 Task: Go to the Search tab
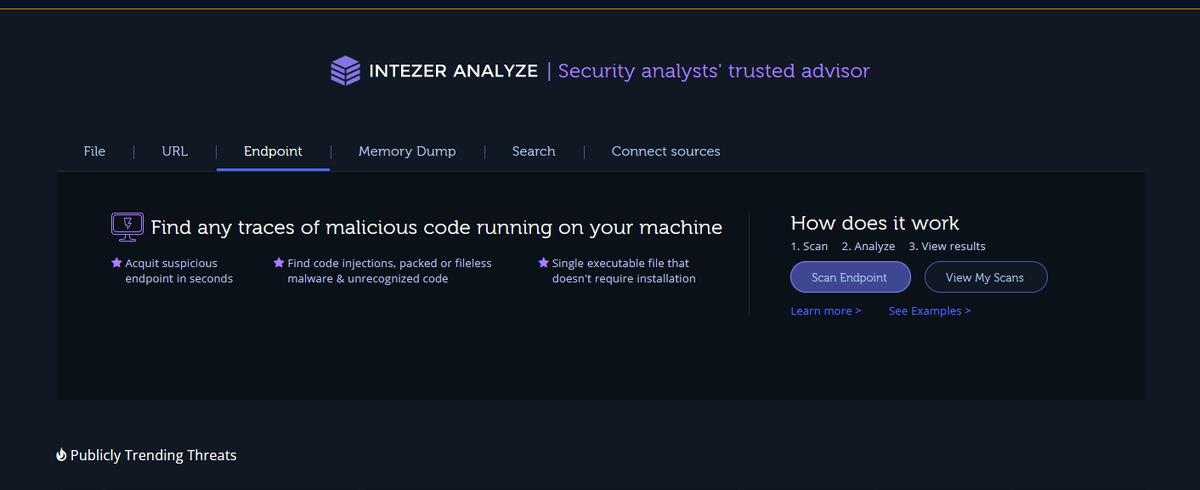[534, 151]
